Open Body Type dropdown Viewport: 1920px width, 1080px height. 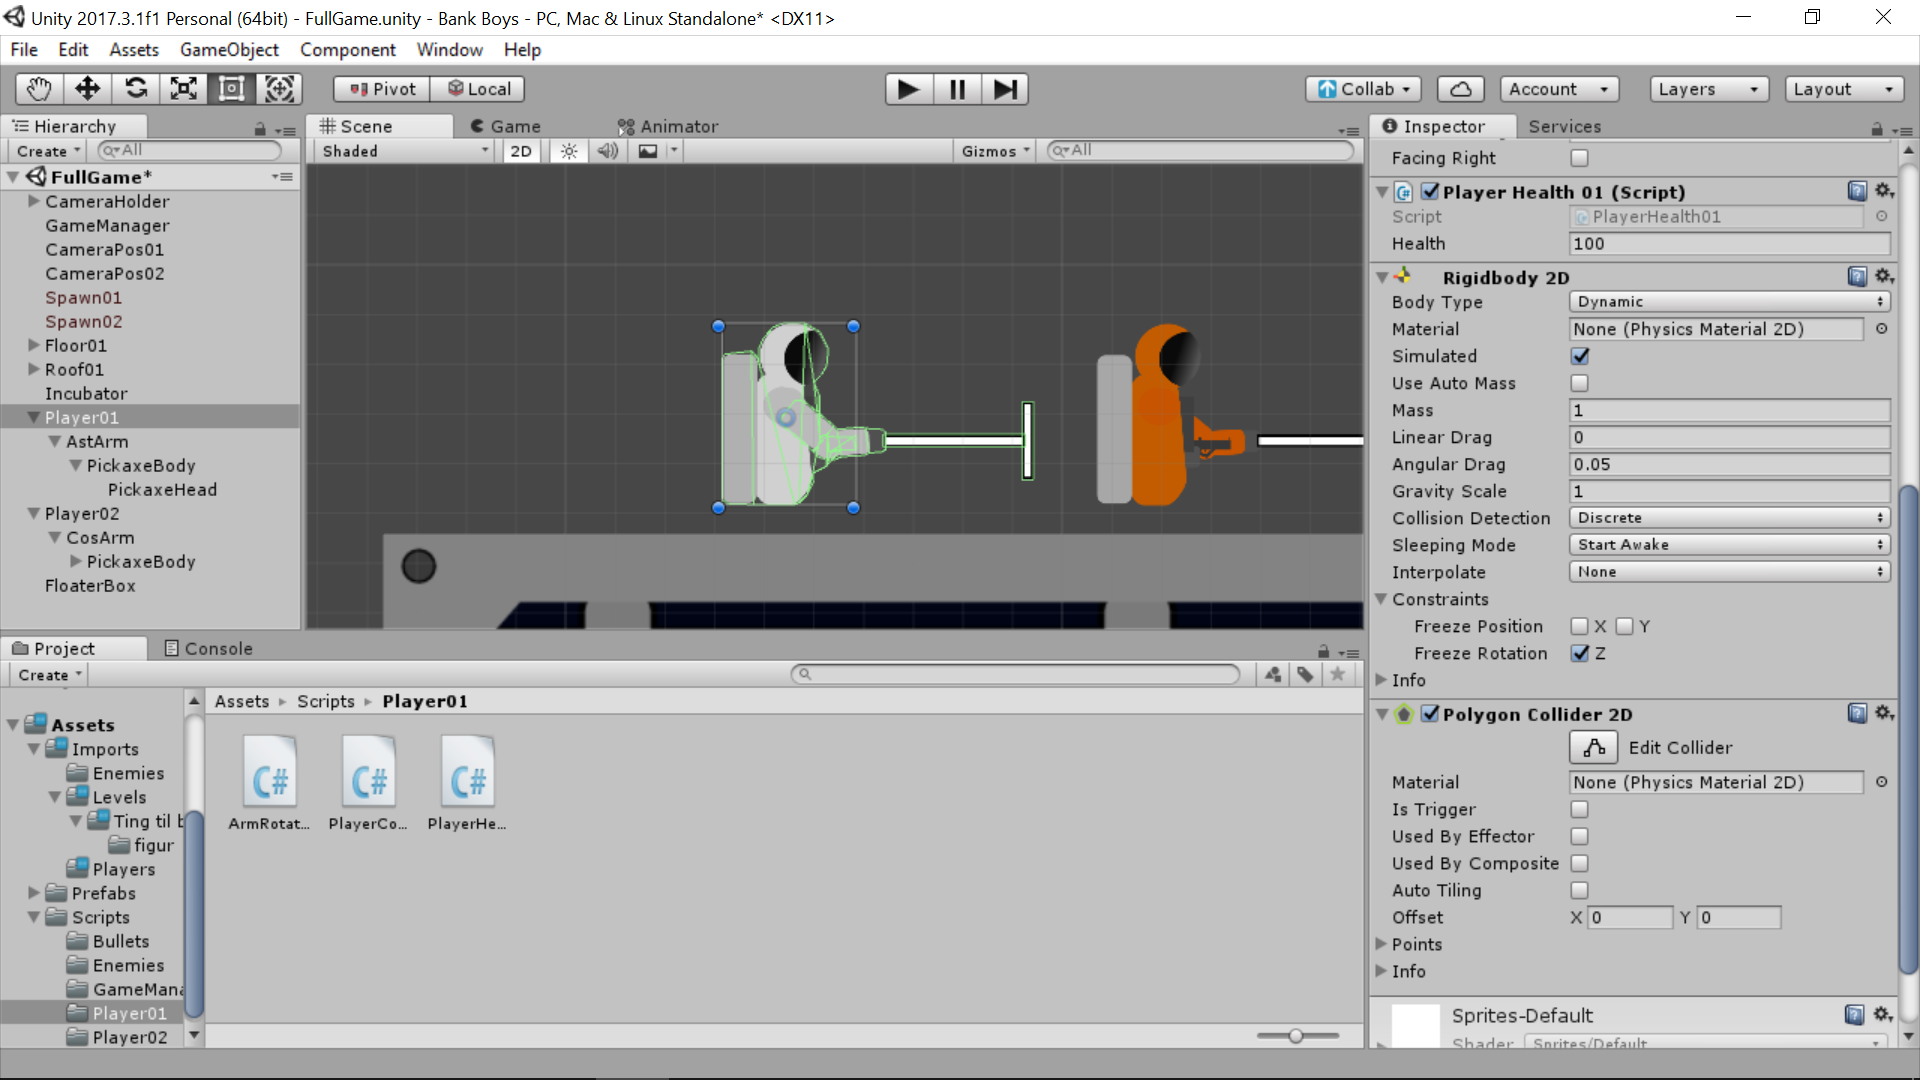[x=1729, y=302]
